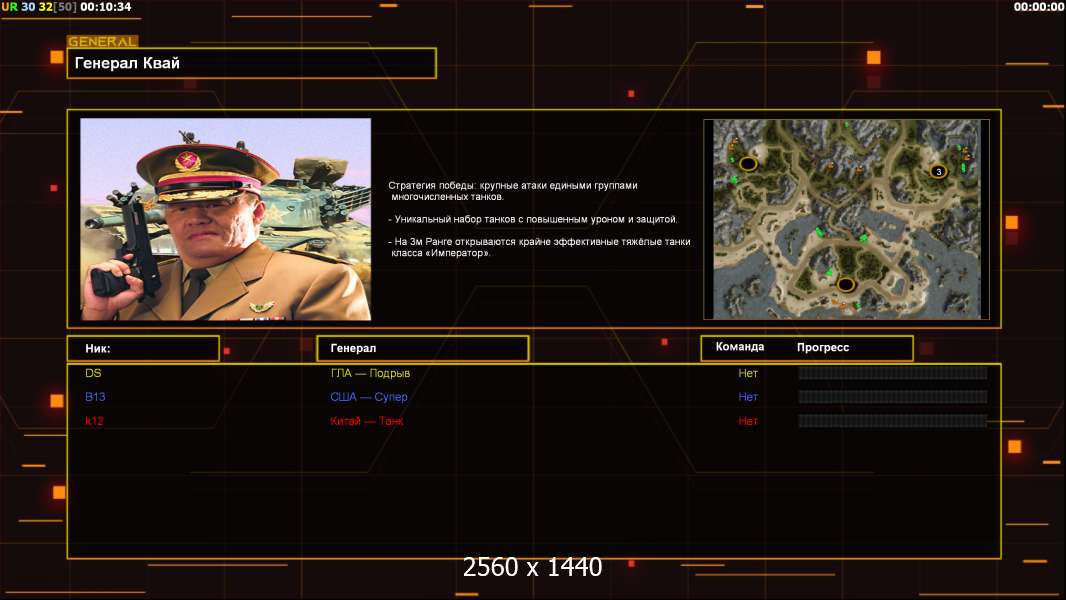Click the general's portrait image
Screen dimensions: 1066x600
(226, 219)
